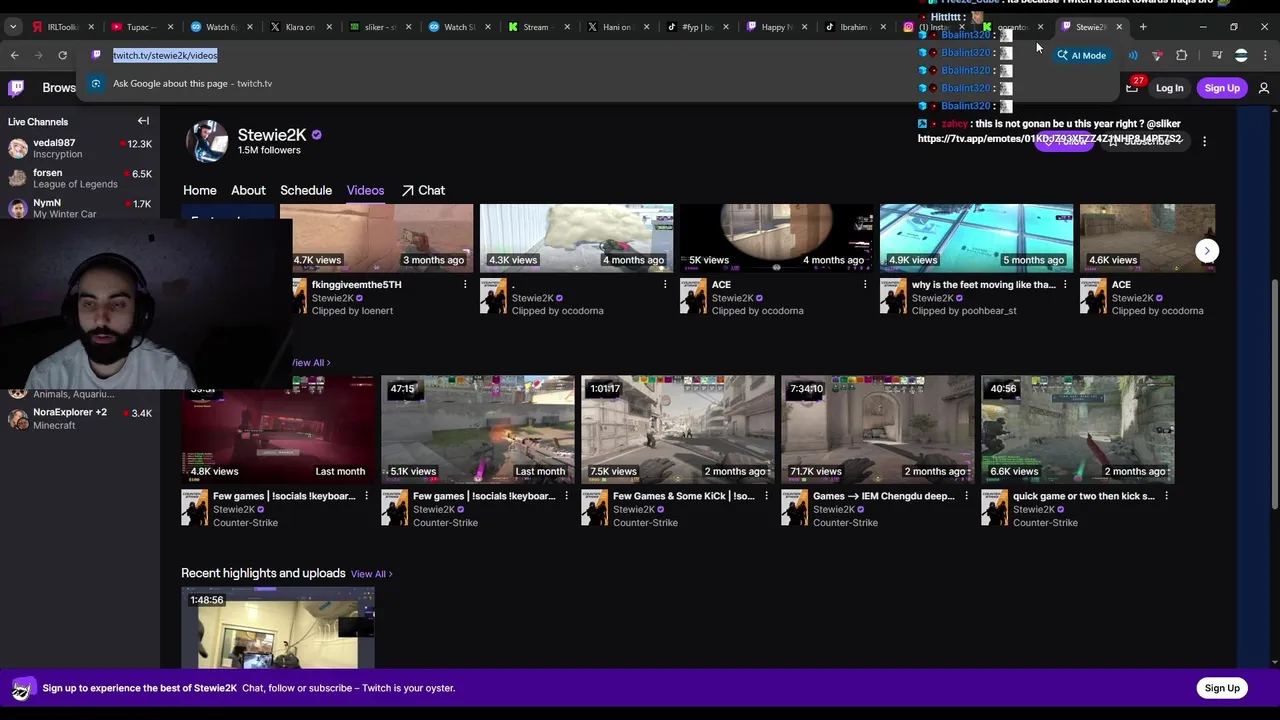Open title of quick game or two video
This screenshot has height=720, width=1280.
click(1083, 496)
